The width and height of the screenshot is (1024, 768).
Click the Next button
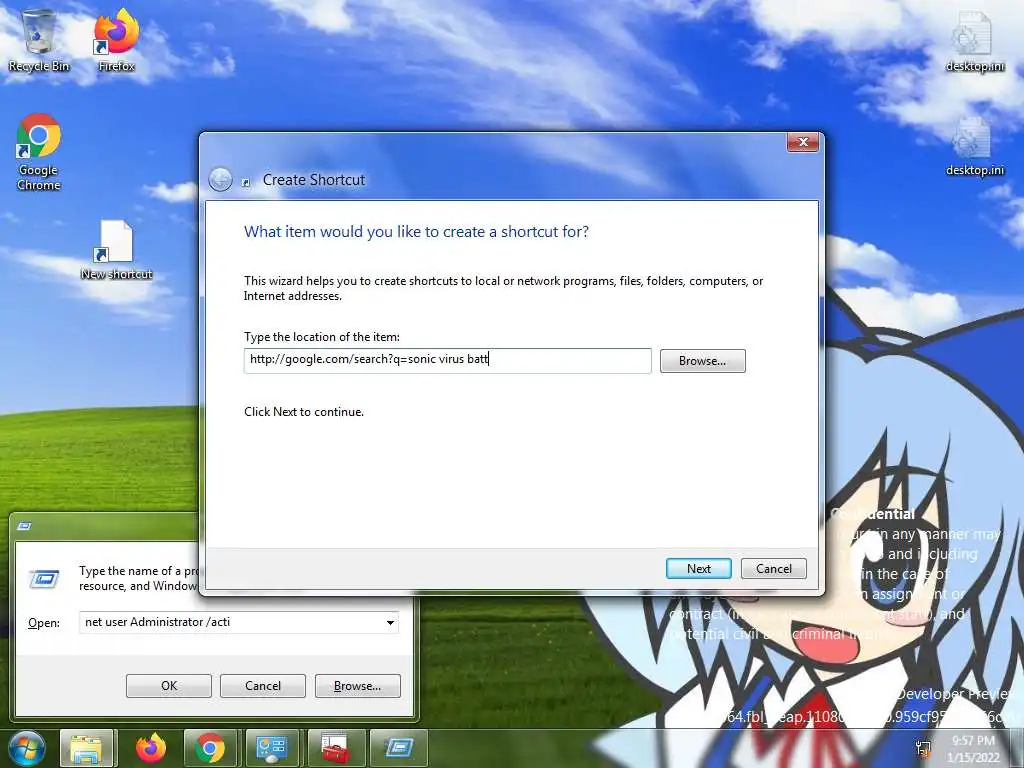pos(698,568)
